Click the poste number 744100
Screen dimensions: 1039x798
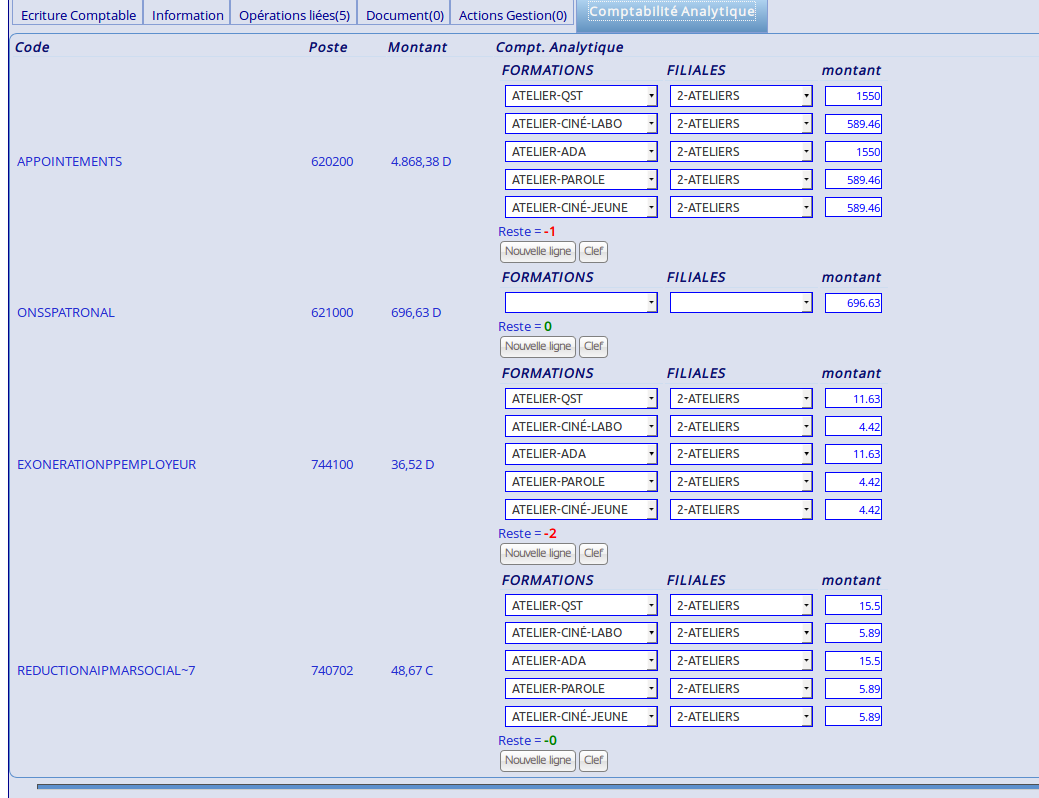(332, 464)
